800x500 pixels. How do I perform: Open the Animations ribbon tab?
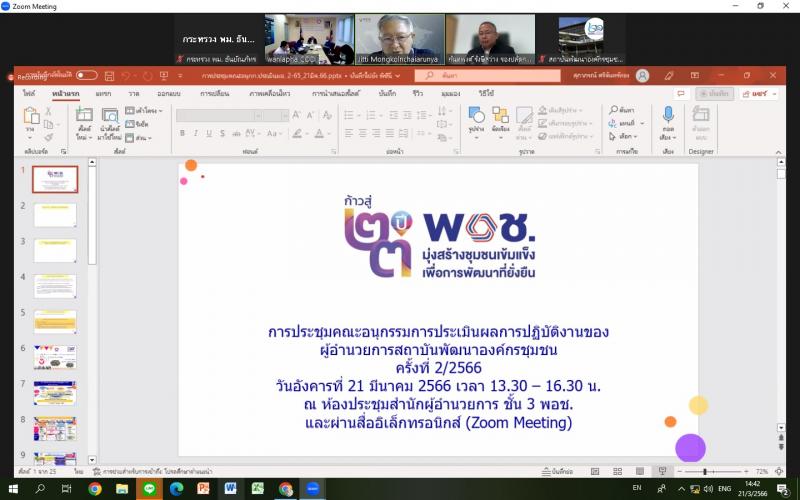pyautogui.click(x=269, y=93)
